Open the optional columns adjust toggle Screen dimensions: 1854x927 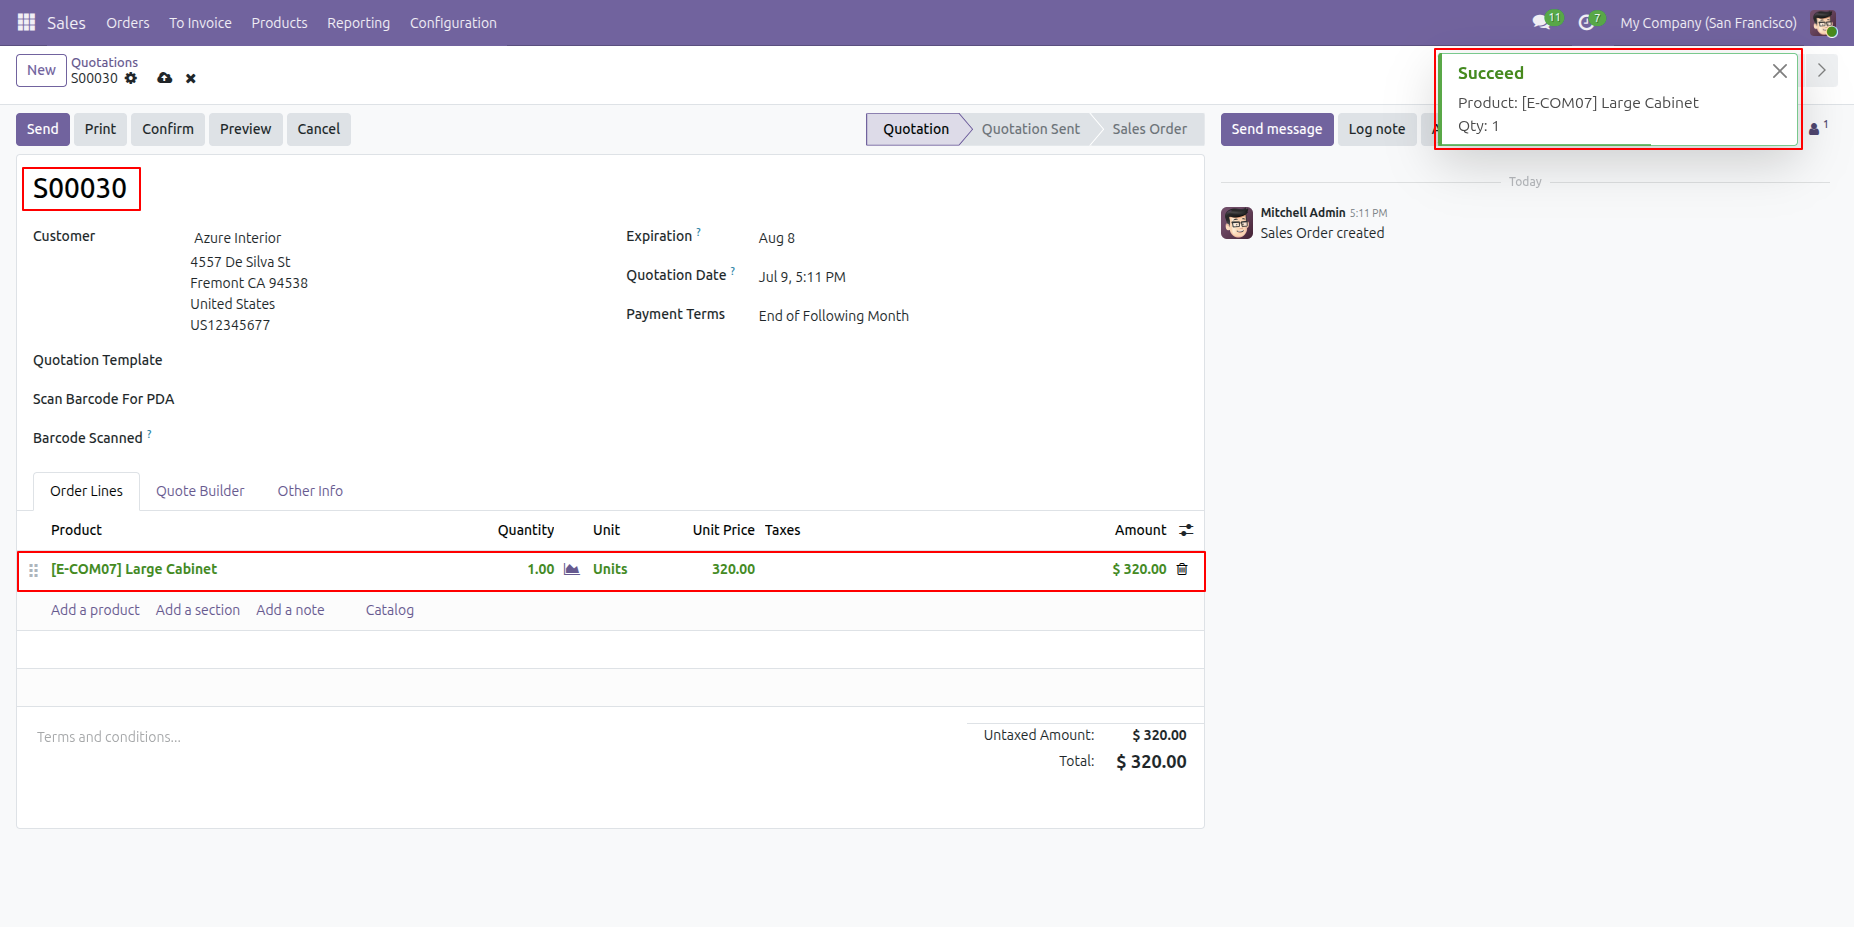point(1186,530)
